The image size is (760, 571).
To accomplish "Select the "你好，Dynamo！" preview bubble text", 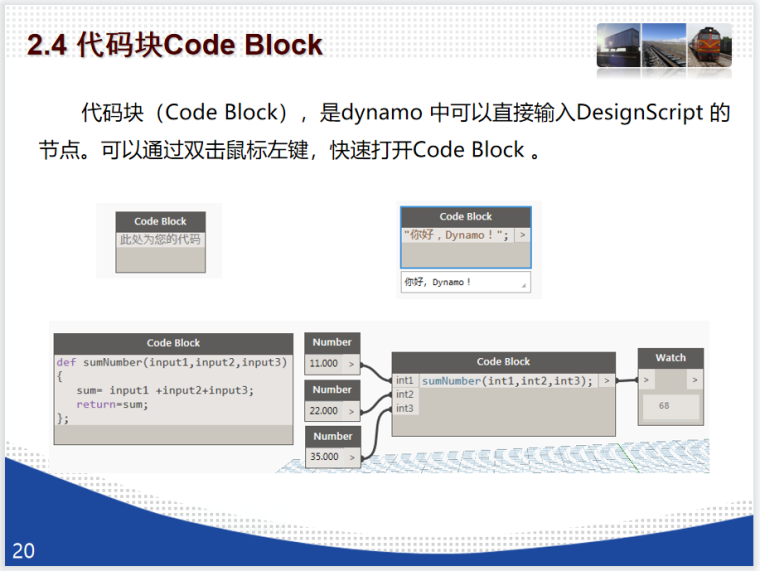I will (438, 283).
